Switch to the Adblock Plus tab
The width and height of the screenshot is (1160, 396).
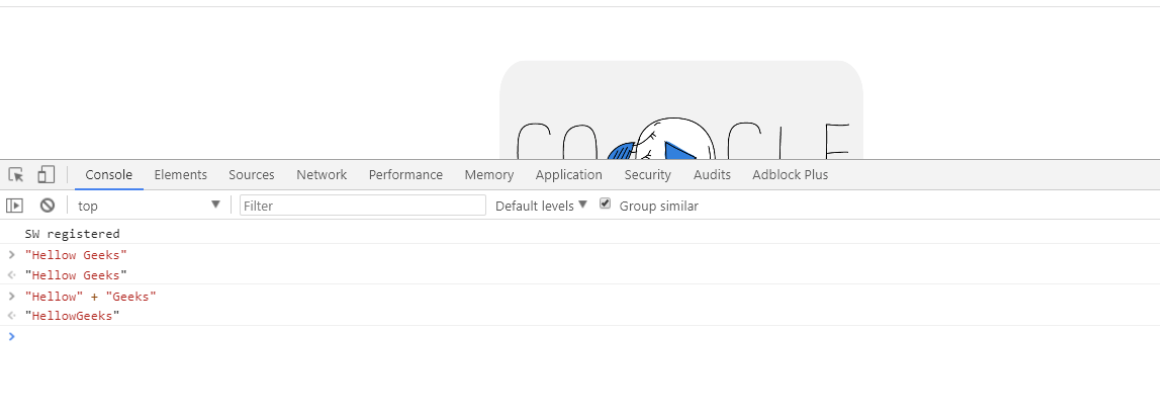tap(790, 175)
